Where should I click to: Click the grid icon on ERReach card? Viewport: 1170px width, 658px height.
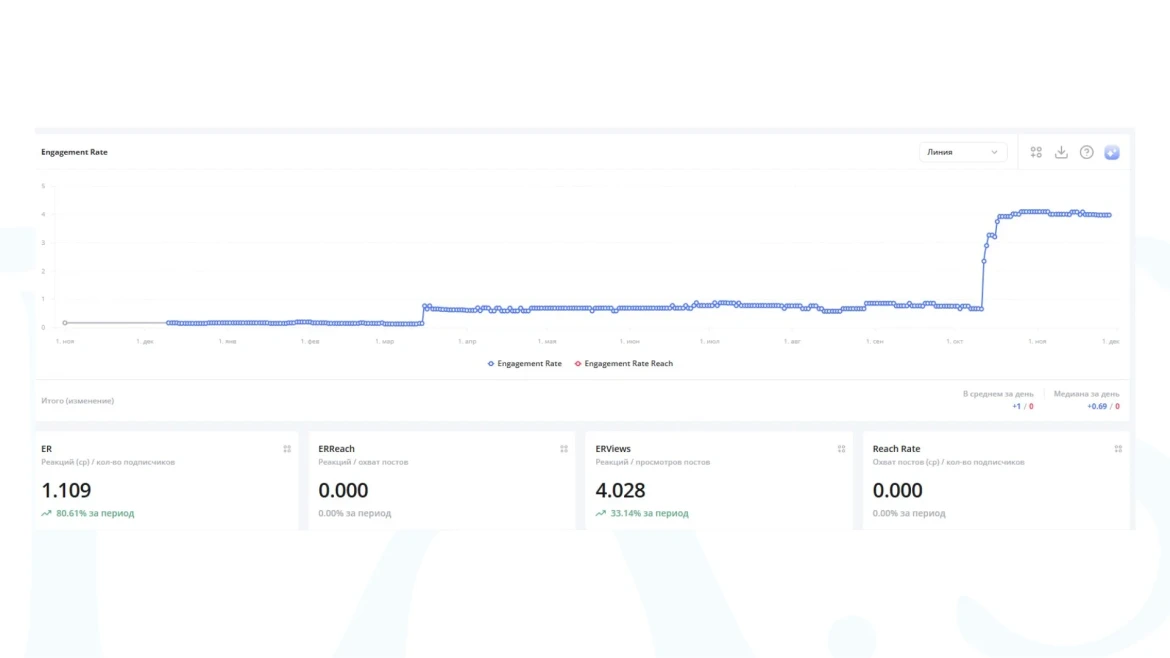point(564,449)
